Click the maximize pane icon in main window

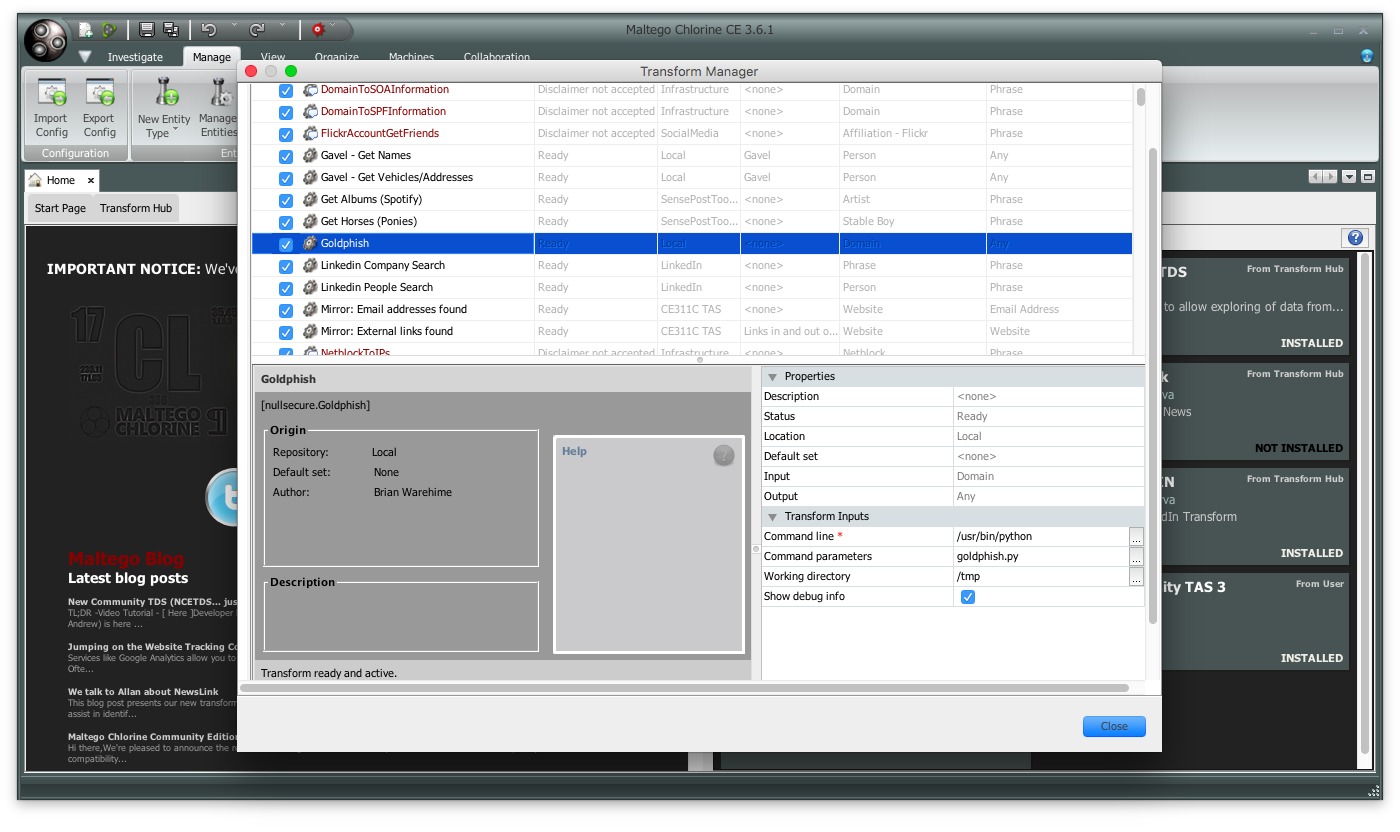click(1368, 177)
